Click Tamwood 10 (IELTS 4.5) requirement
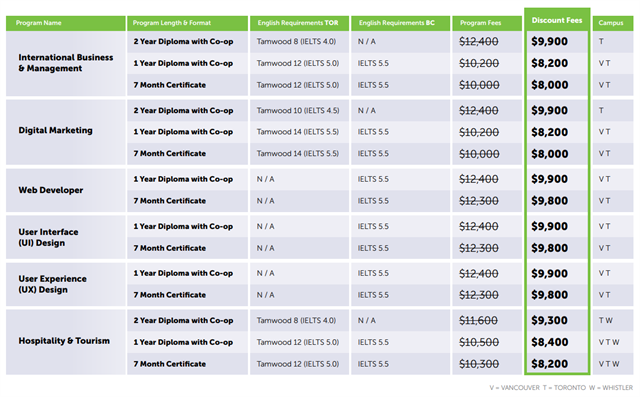The image size is (640, 397). pos(298,111)
